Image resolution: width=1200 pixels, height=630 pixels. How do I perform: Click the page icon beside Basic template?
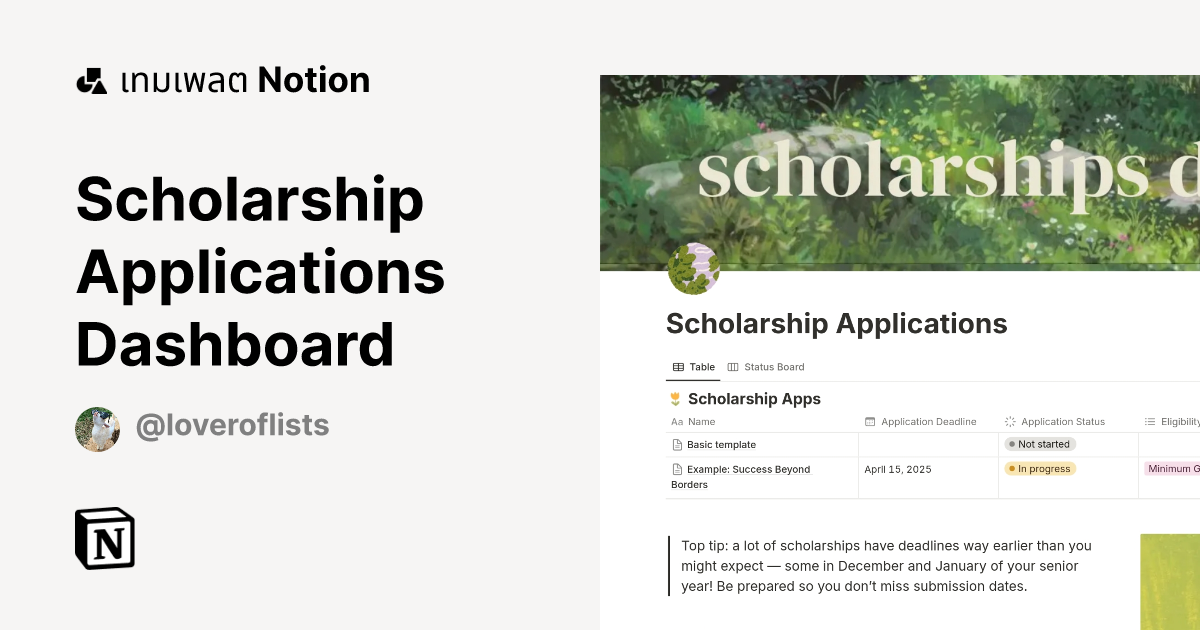(676, 444)
